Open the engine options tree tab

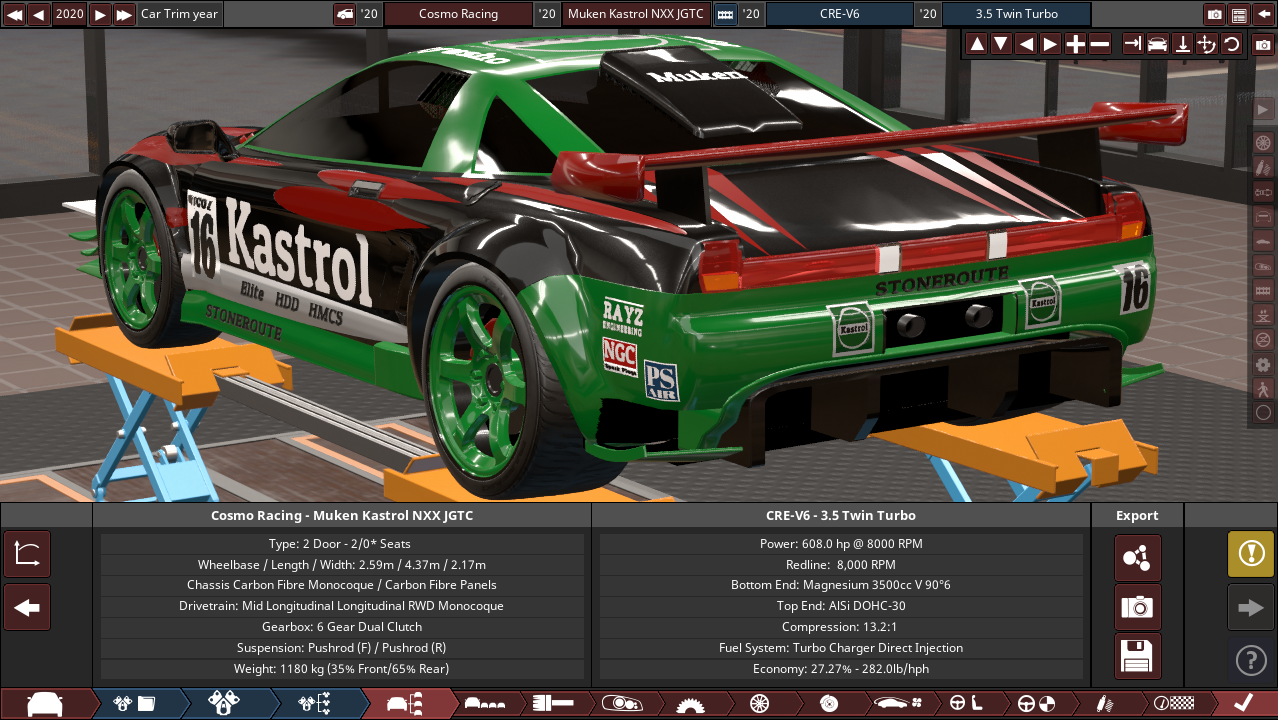tap(316, 704)
